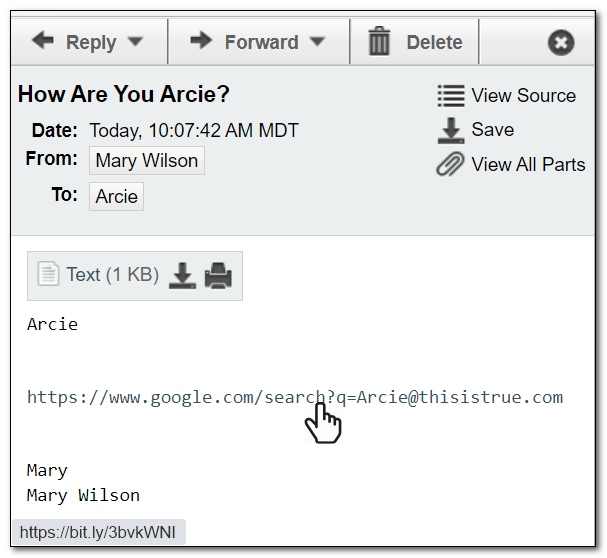Image resolution: width=607 pixels, height=558 pixels.
Task: Follow the google.com search hyperlink
Action: 294,398
